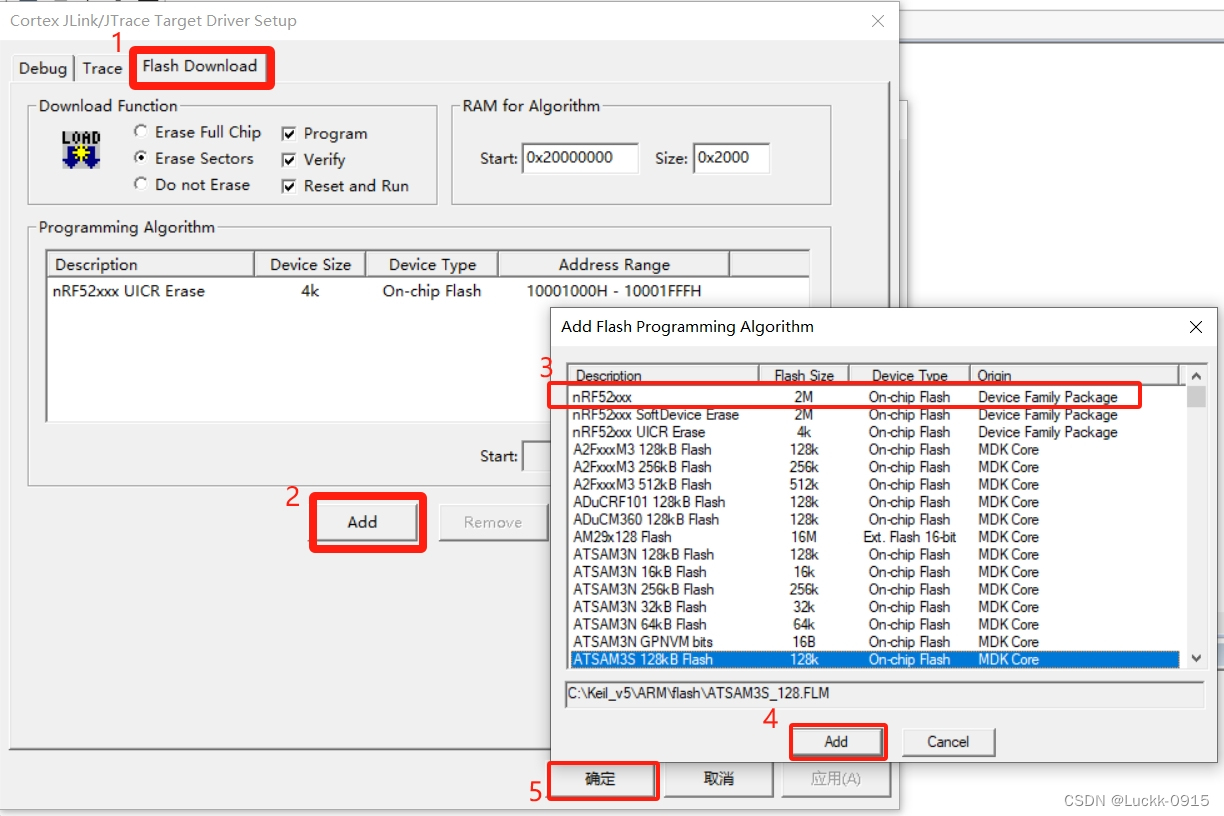Select ATSAM3N 64kB Flash row
1224x816 pixels.
click(x=876, y=624)
